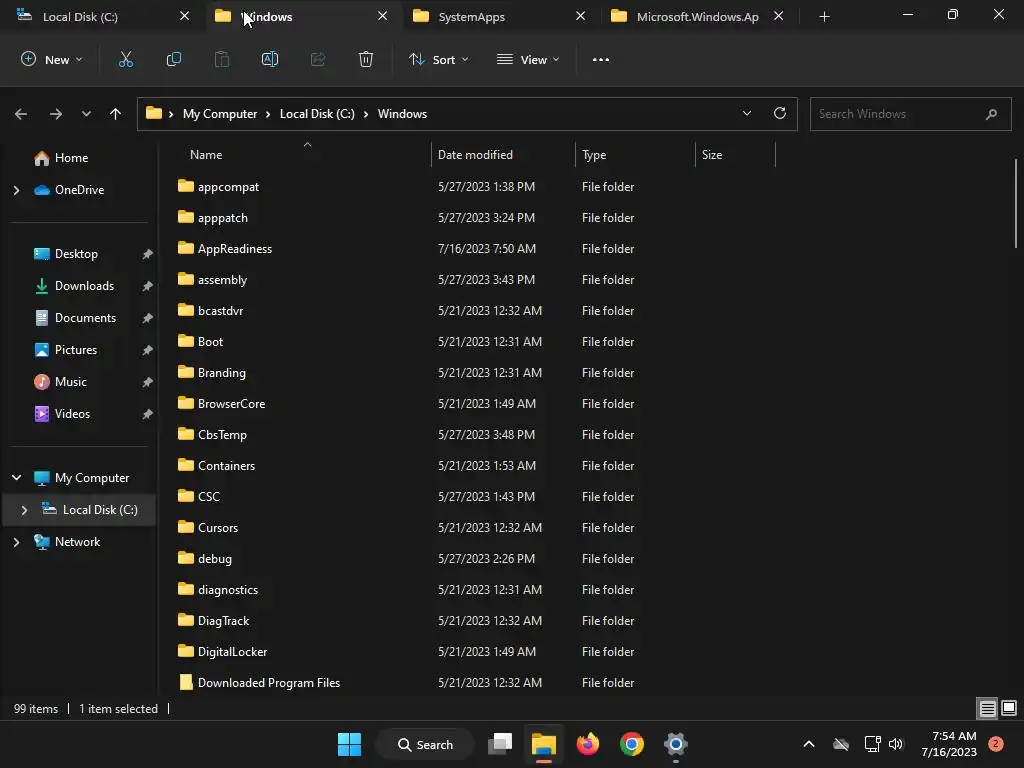Add a new tab with plus

825,16
